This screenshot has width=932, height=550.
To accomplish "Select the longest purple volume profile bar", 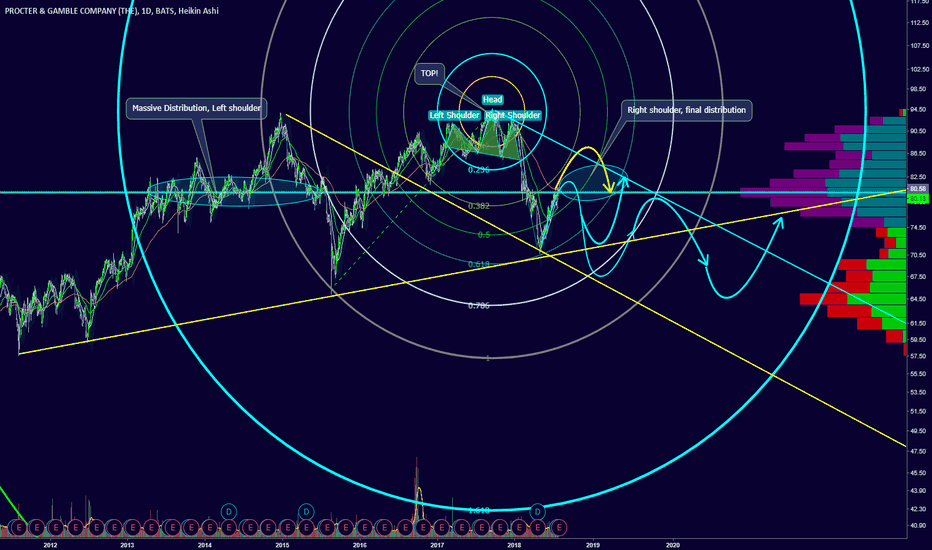I will pyautogui.click(x=783, y=192).
